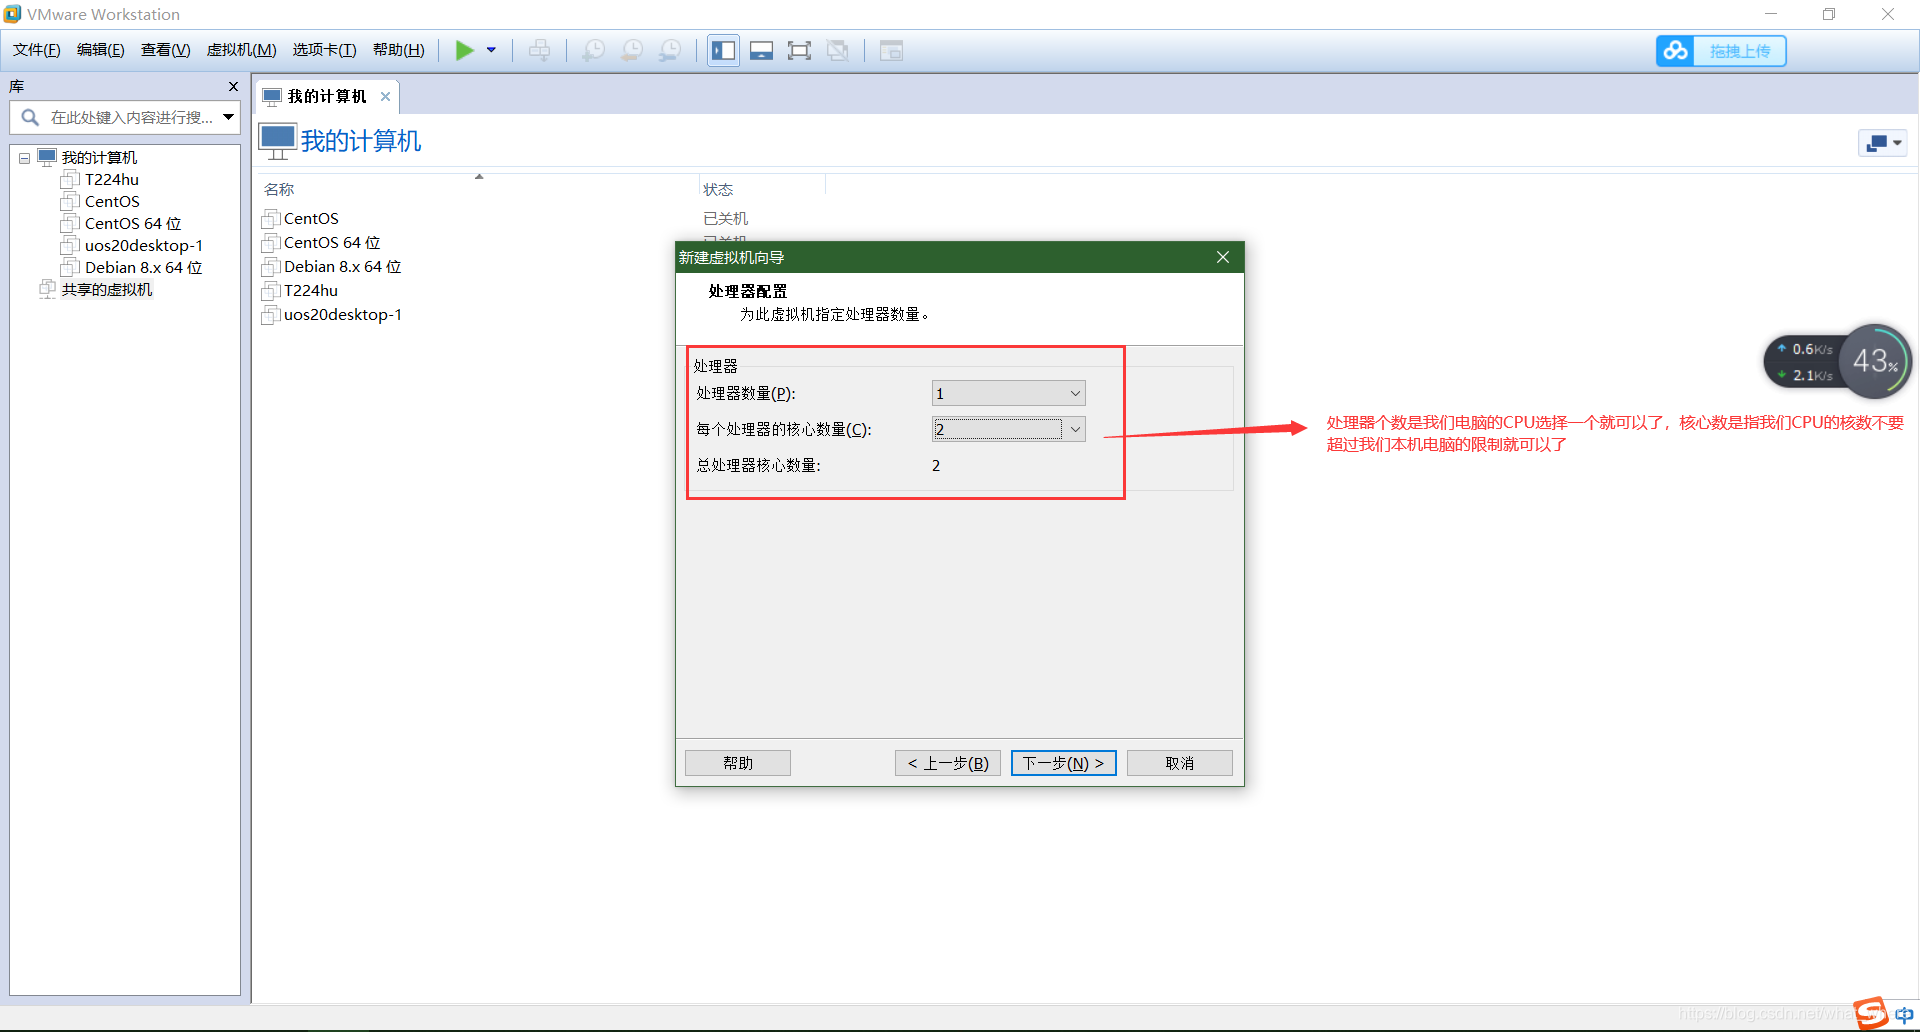Open the view mode dropdown at top right
This screenshot has width=1920, height=1032.
tap(1882, 143)
